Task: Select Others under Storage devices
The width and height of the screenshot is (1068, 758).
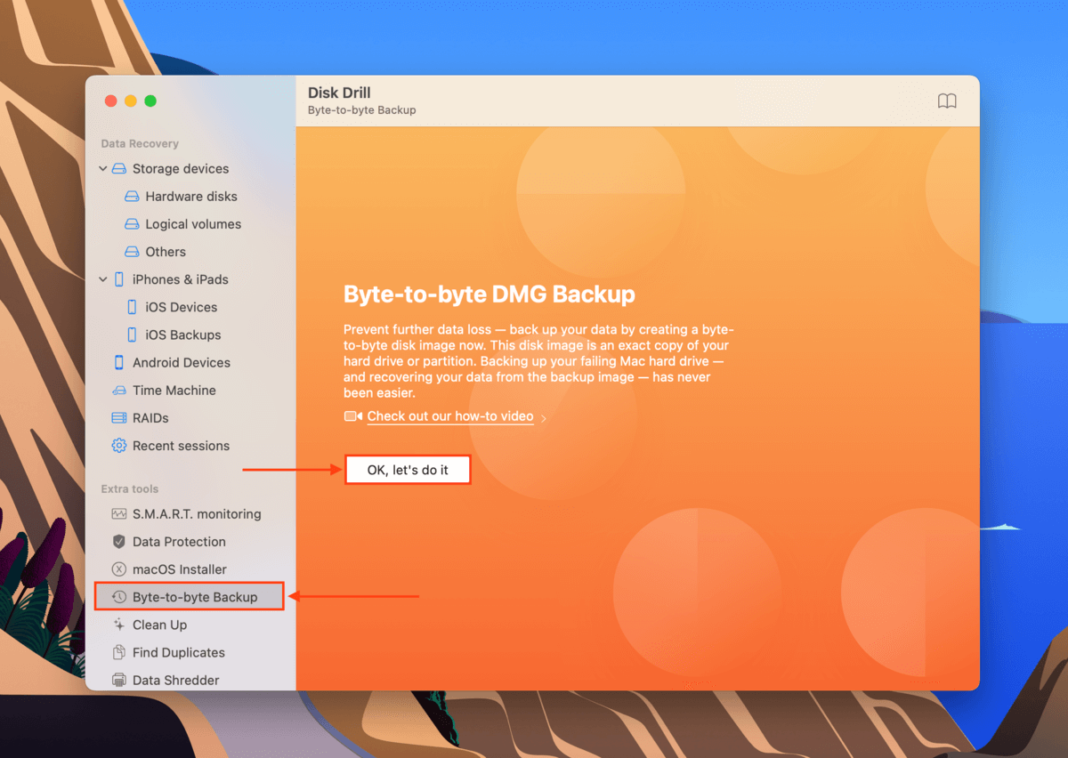Action: [x=166, y=251]
